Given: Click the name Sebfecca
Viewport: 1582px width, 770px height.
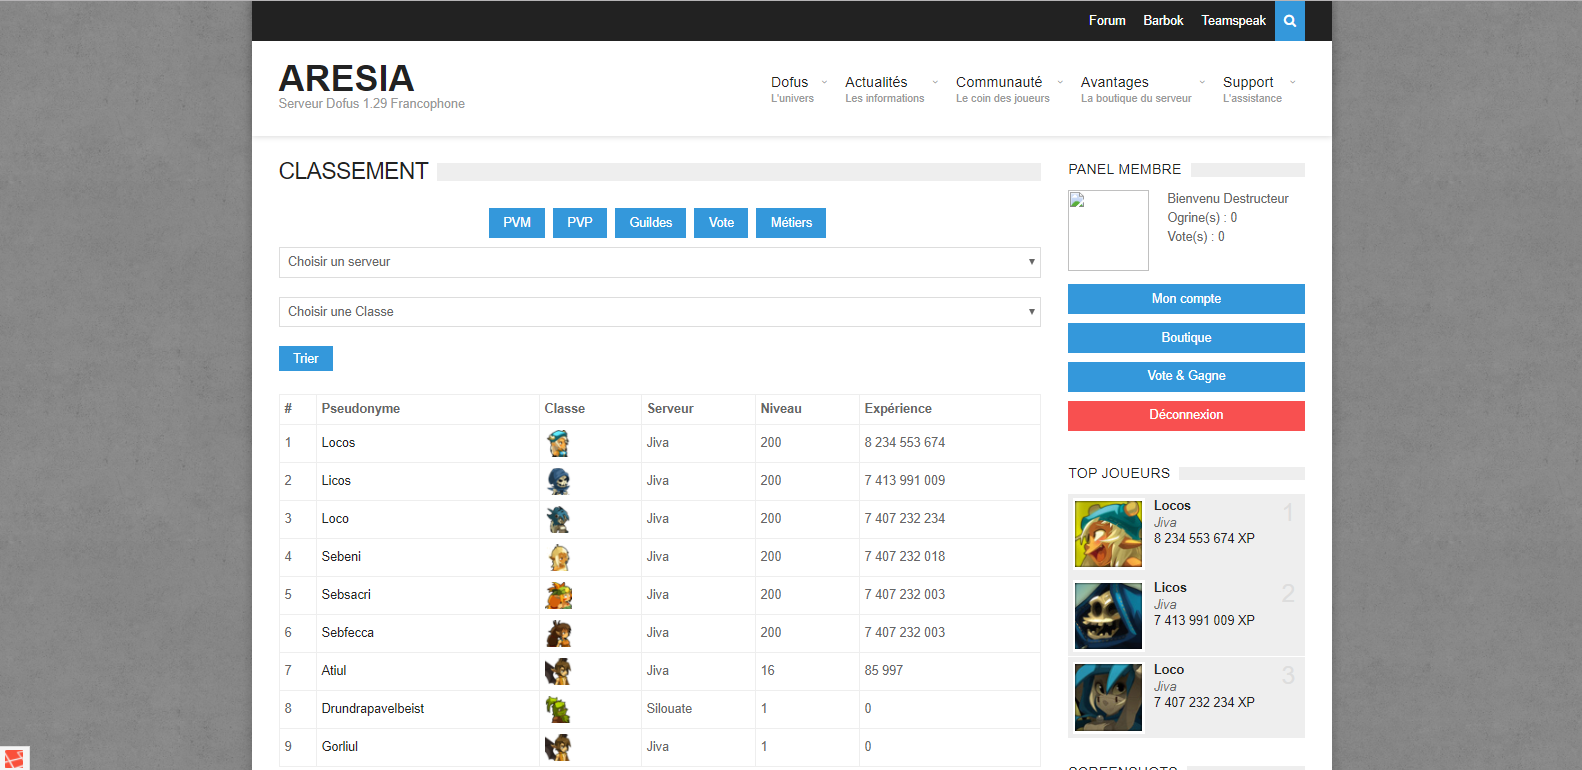Looking at the screenshot, I should click(x=348, y=633).
